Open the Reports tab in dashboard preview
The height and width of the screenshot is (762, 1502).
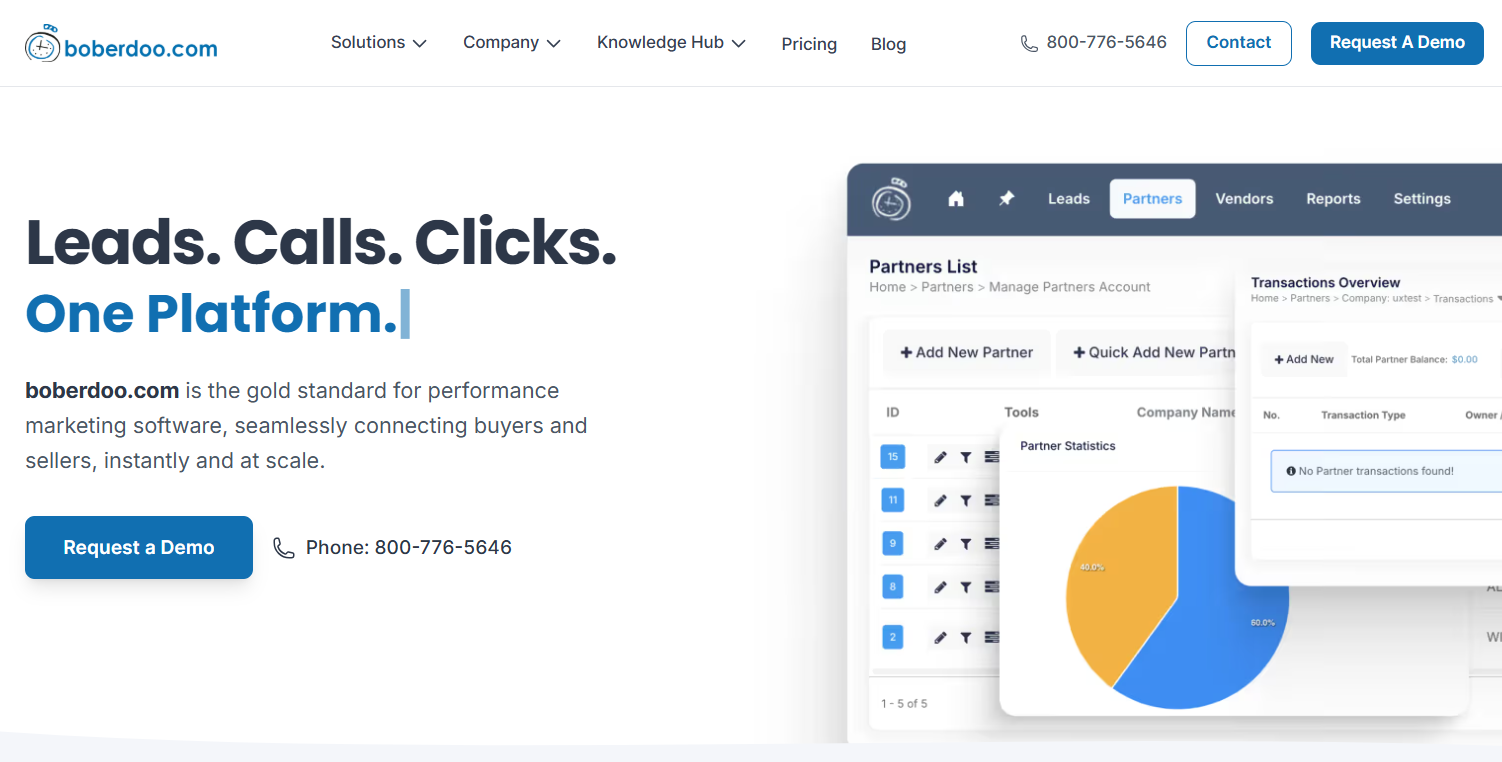point(1333,199)
